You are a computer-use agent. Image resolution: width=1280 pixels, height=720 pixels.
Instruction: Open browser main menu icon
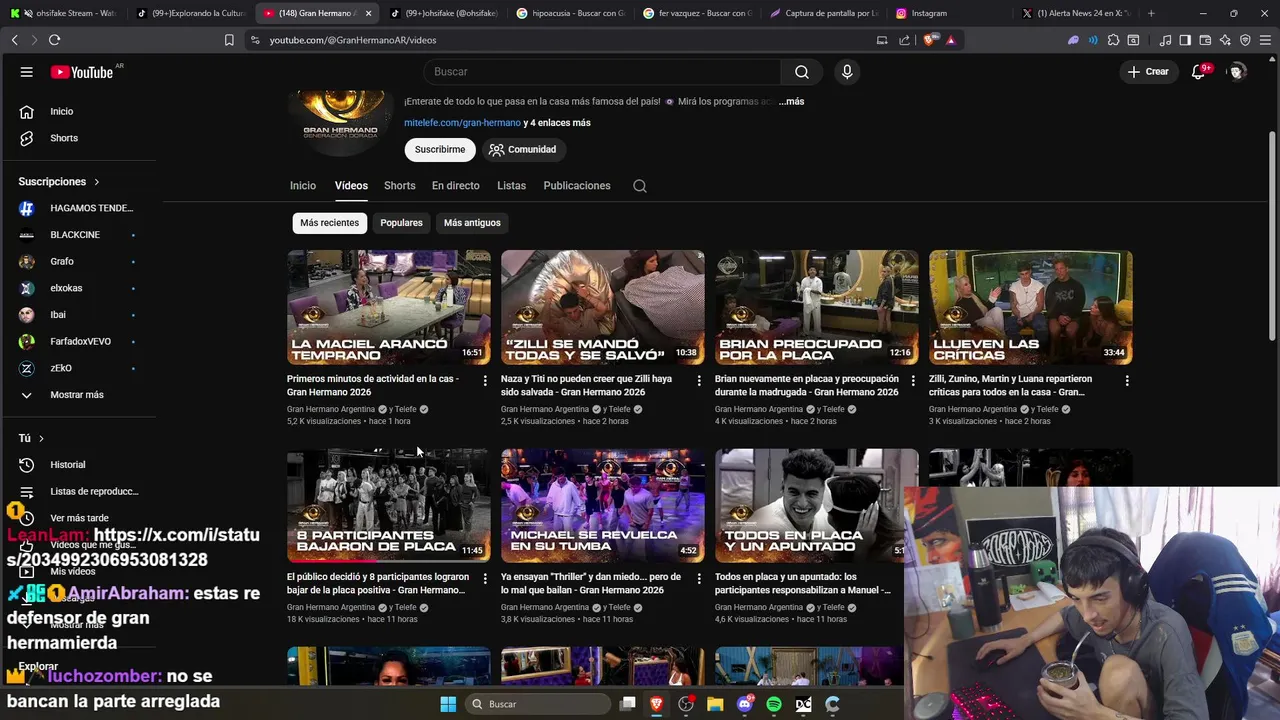click(x=1265, y=40)
